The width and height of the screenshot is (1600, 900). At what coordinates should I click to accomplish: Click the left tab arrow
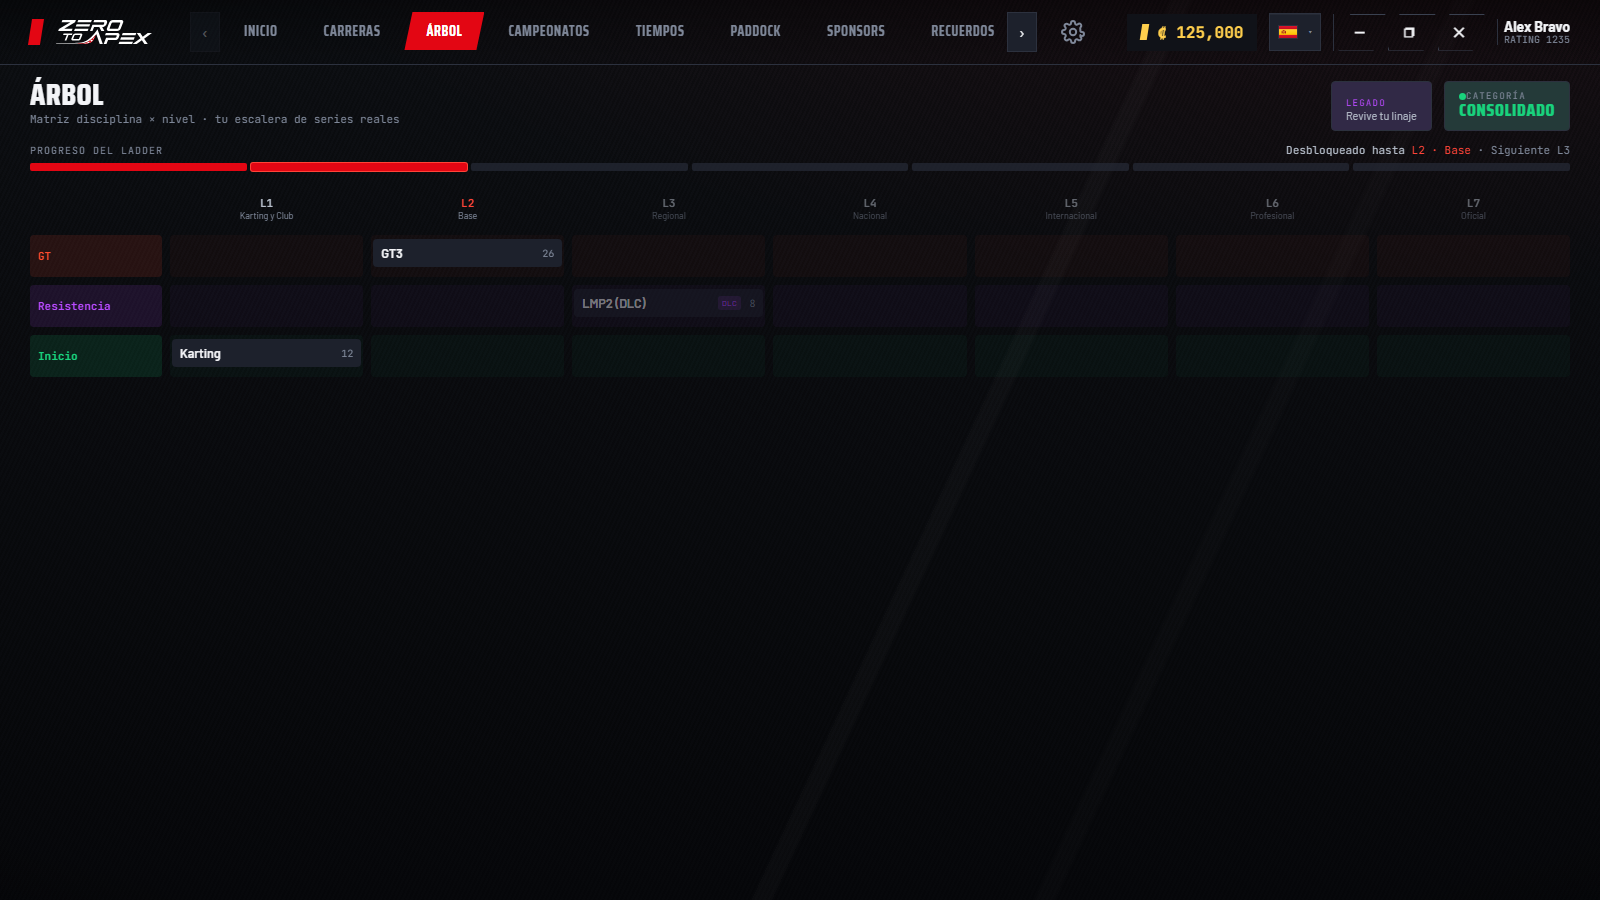(205, 32)
